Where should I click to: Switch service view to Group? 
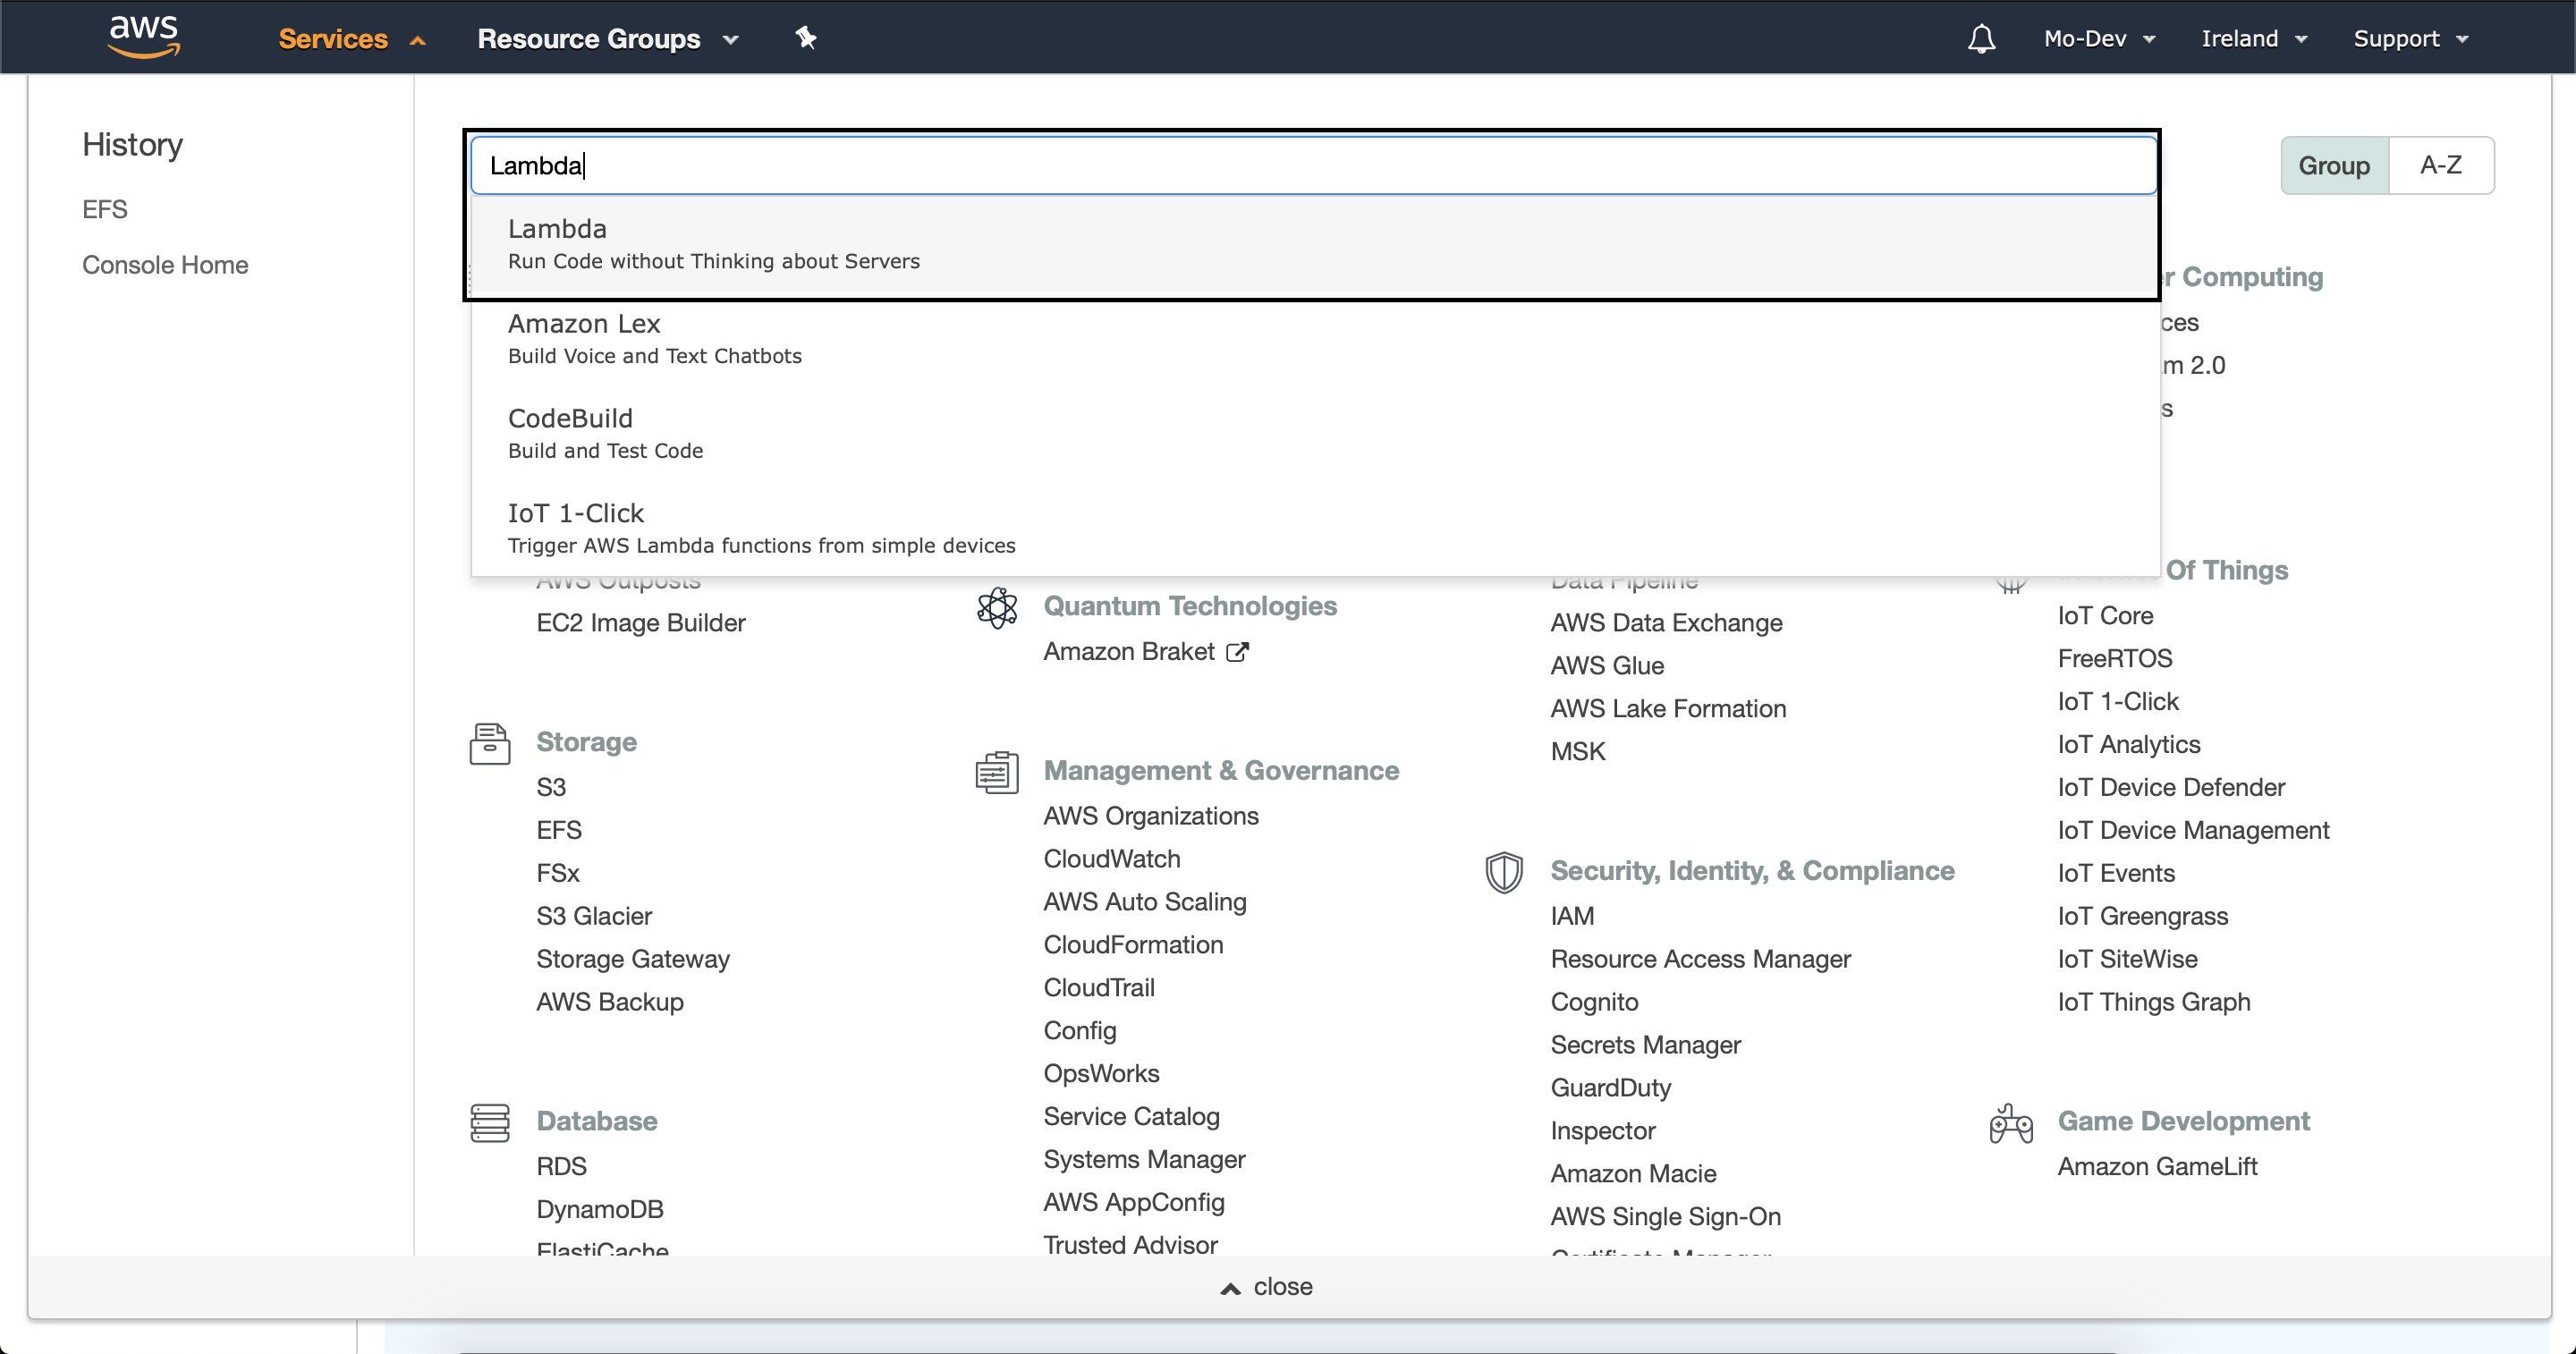(x=2333, y=165)
